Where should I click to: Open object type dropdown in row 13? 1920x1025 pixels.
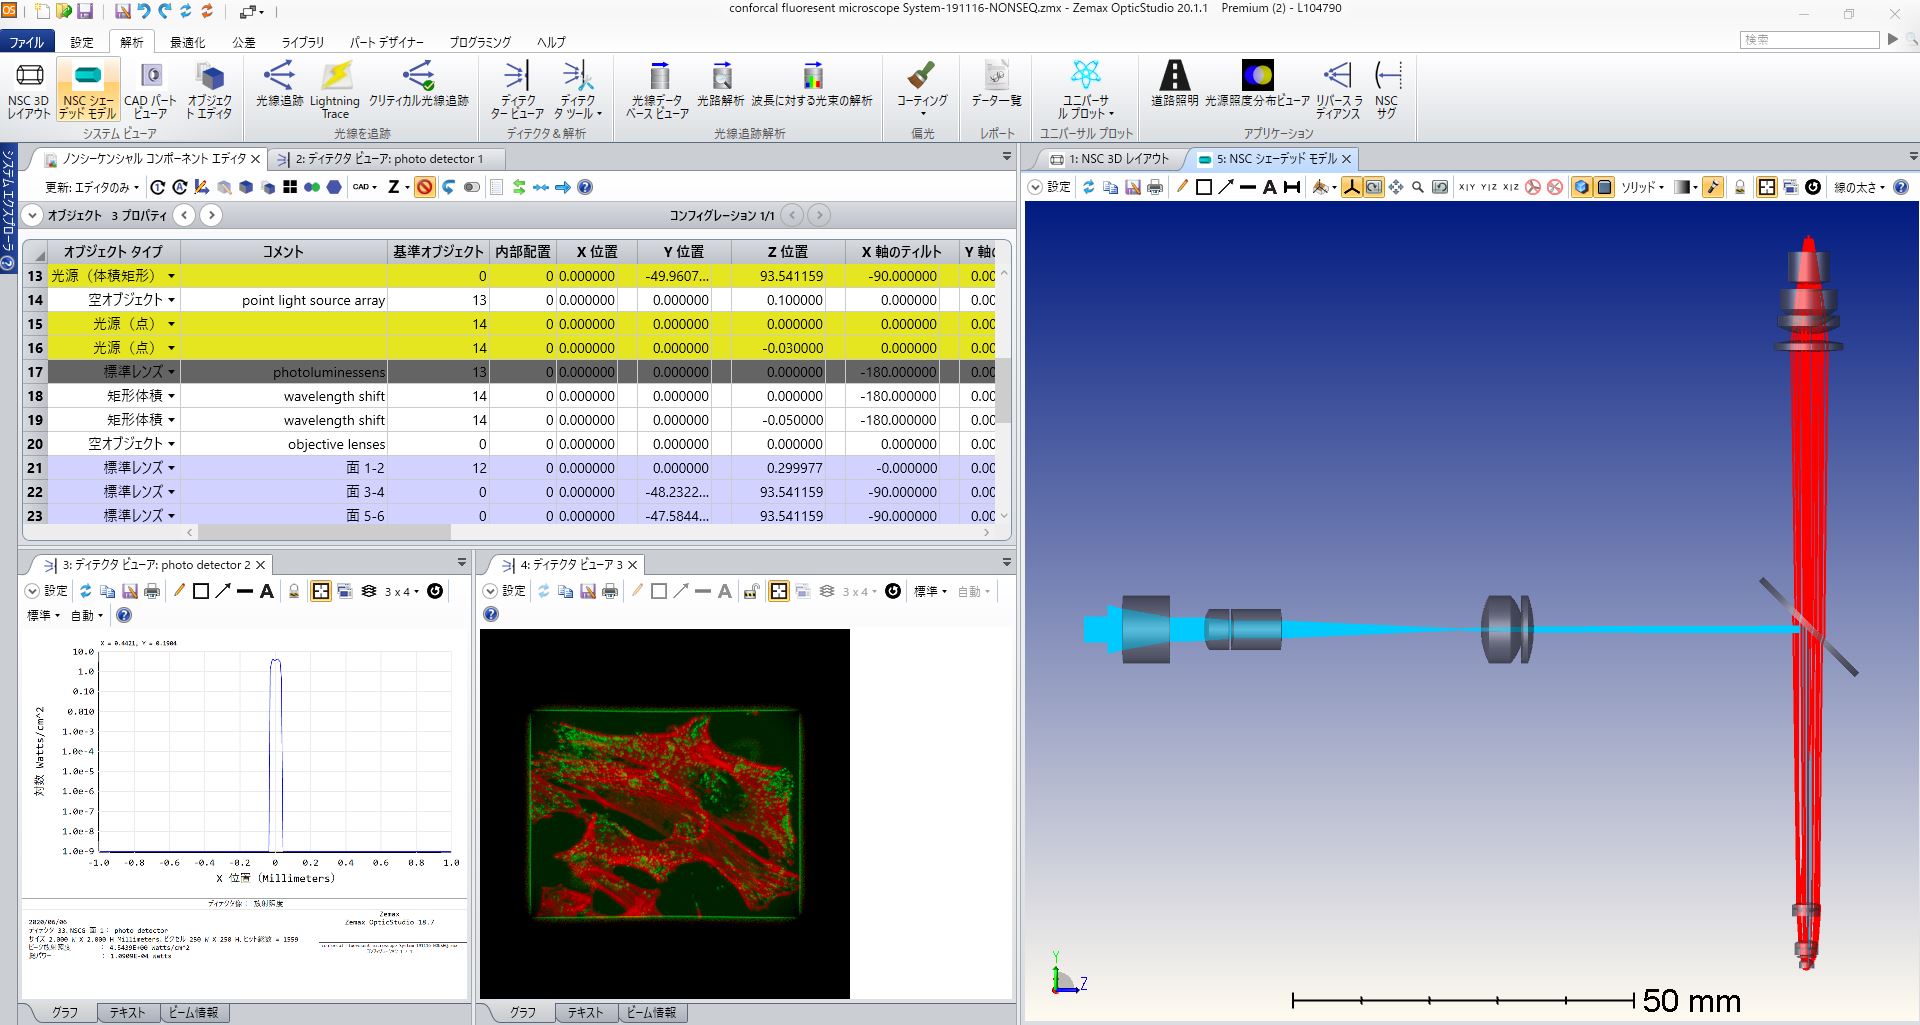point(171,276)
